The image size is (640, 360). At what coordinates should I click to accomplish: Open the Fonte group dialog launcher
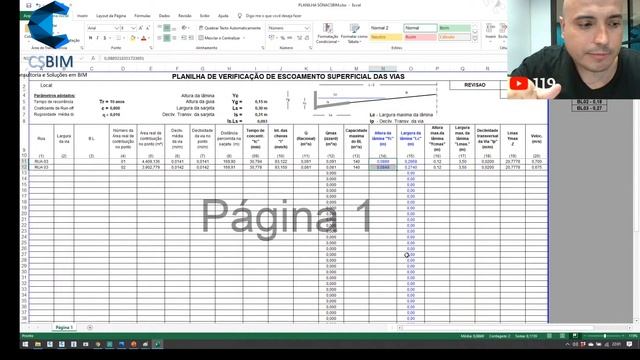click(151, 48)
